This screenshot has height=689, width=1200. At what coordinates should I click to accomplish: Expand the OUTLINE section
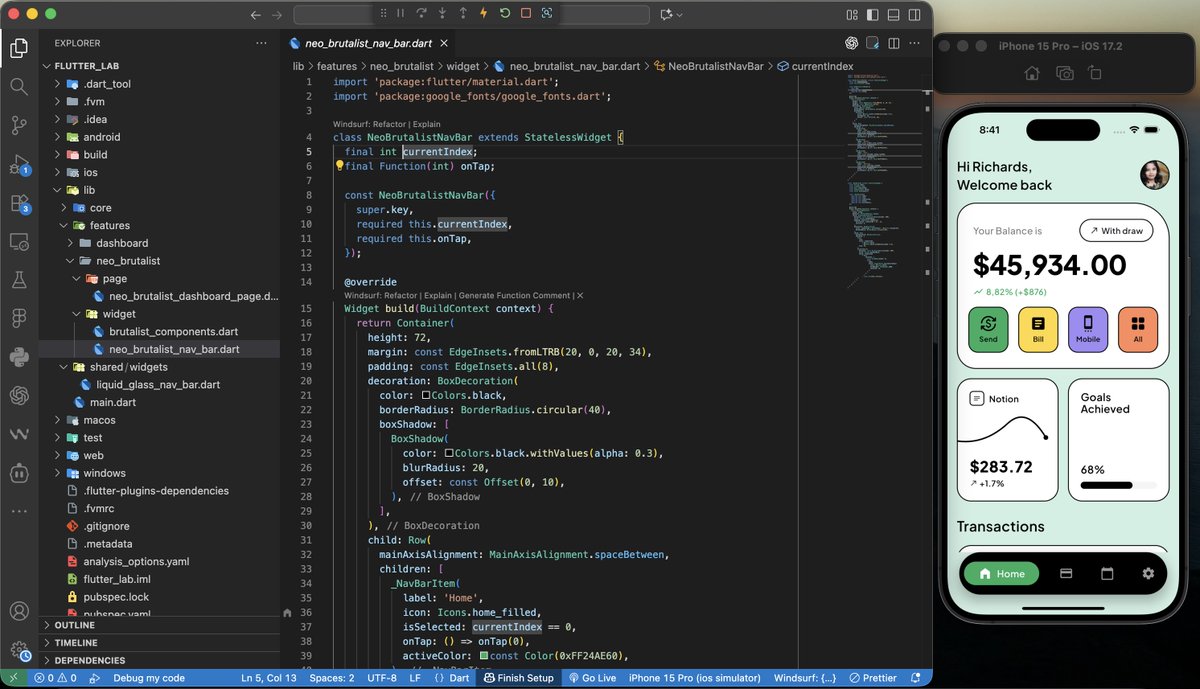[159, 625]
